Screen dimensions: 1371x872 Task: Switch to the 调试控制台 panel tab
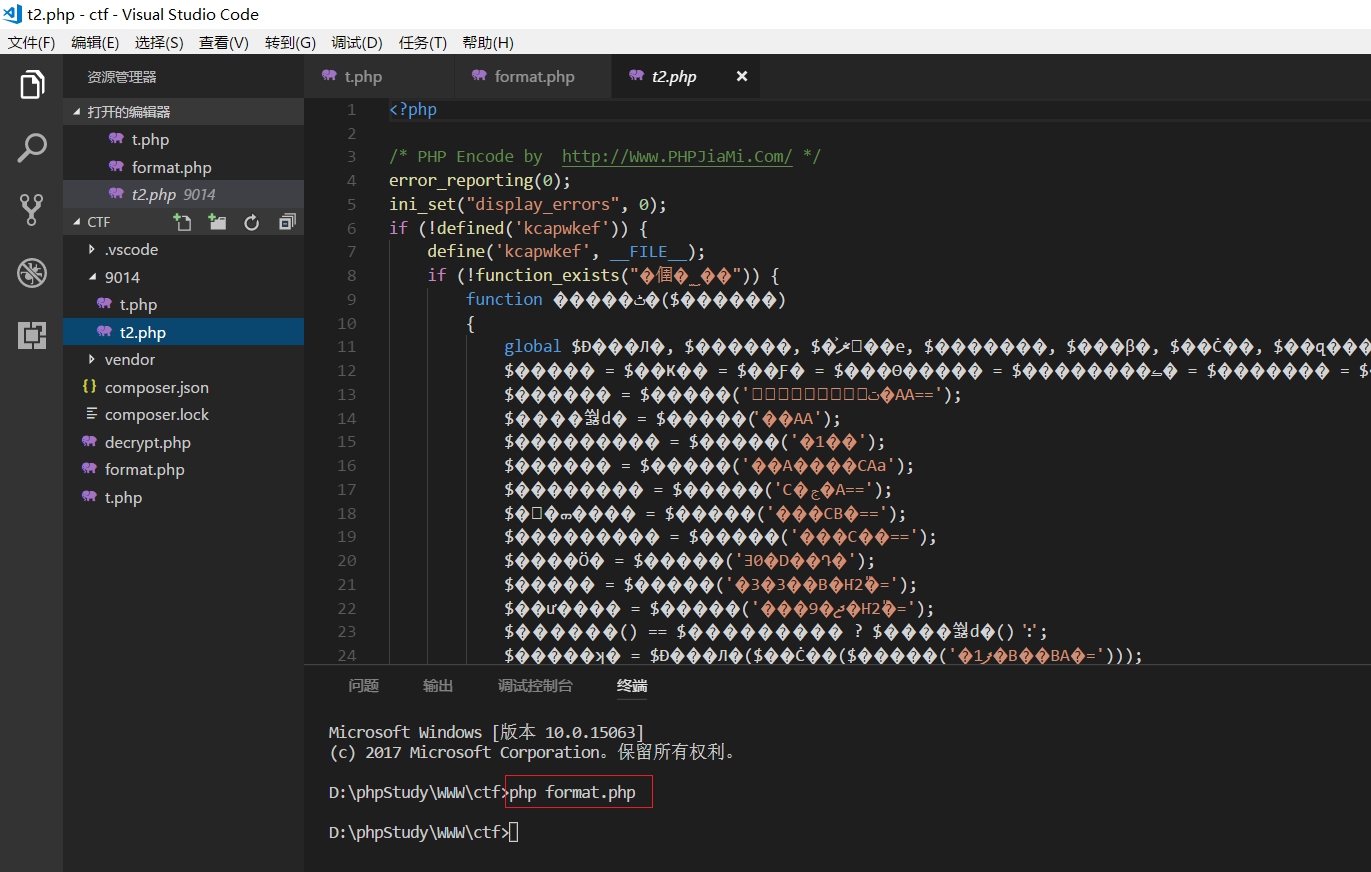pos(535,685)
